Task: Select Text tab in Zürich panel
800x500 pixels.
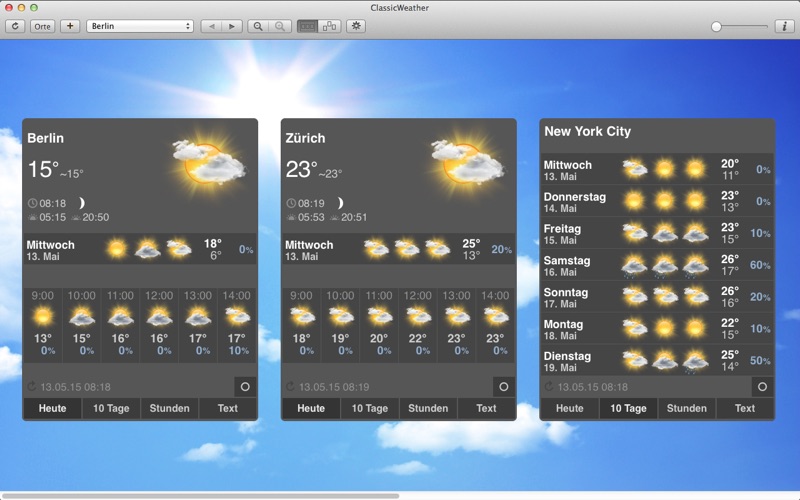Action: pyautogui.click(x=486, y=408)
